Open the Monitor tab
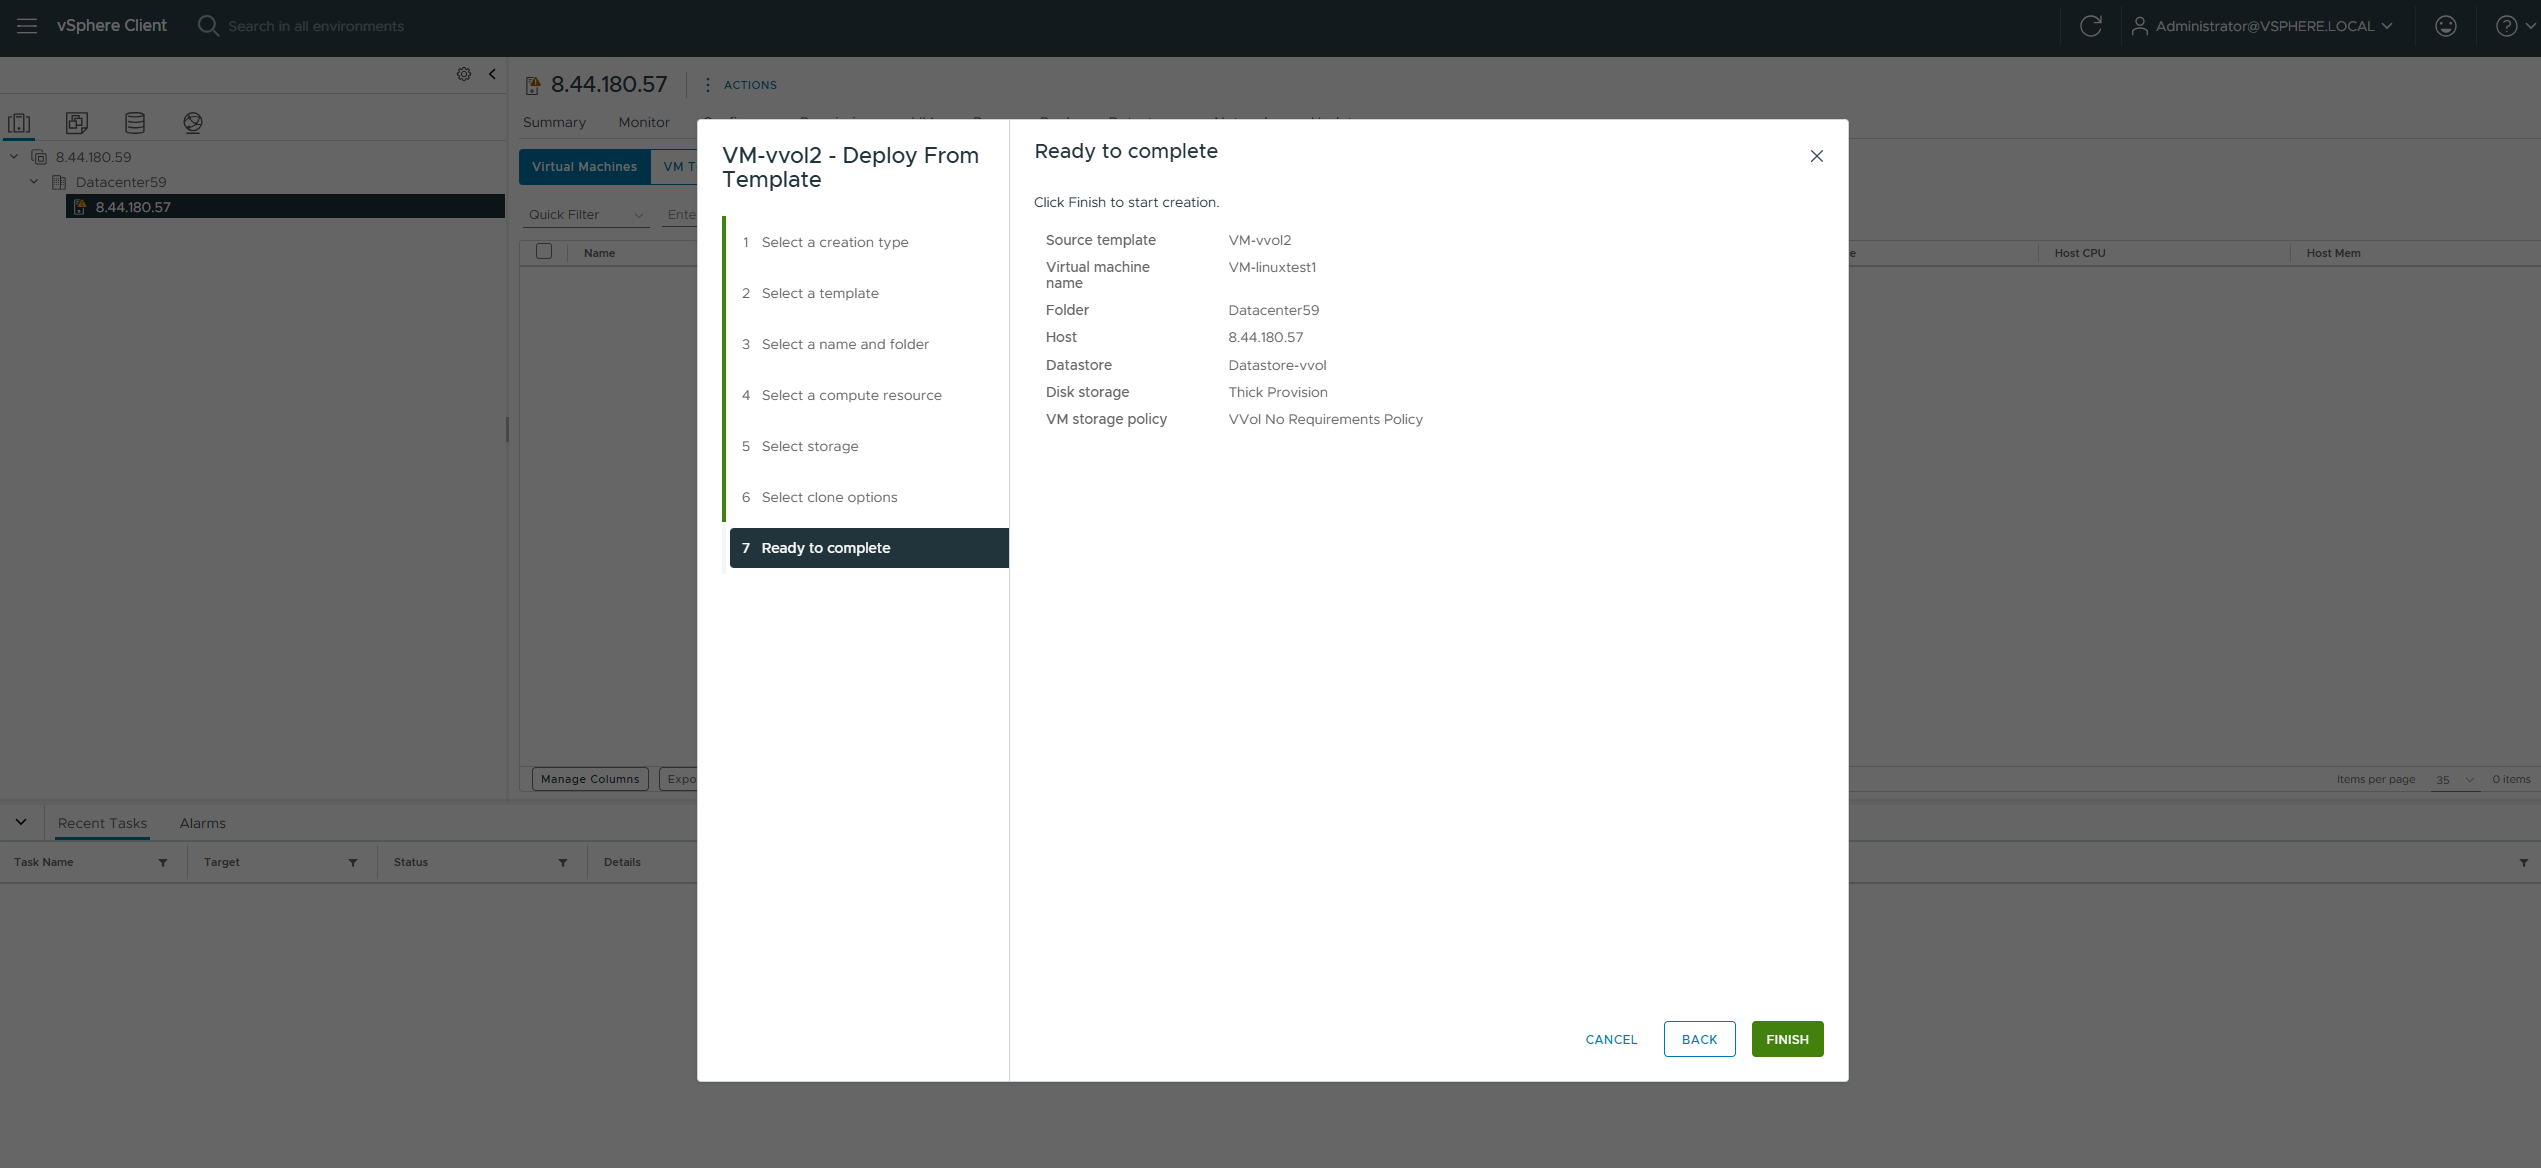The width and height of the screenshot is (2541, 1168). tap(644, 123)
